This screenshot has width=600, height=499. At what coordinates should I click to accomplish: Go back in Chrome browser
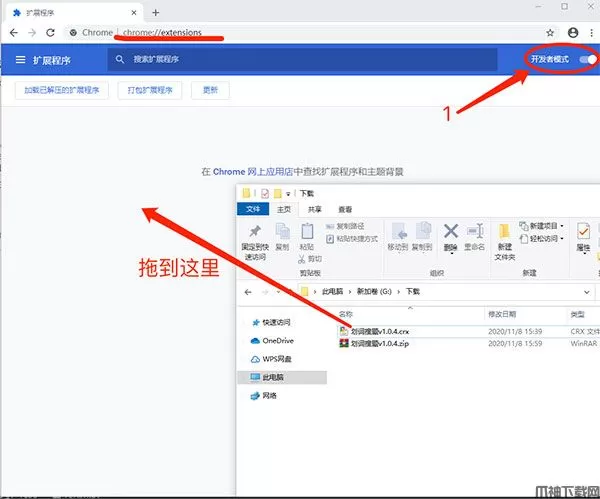[14, 33]
